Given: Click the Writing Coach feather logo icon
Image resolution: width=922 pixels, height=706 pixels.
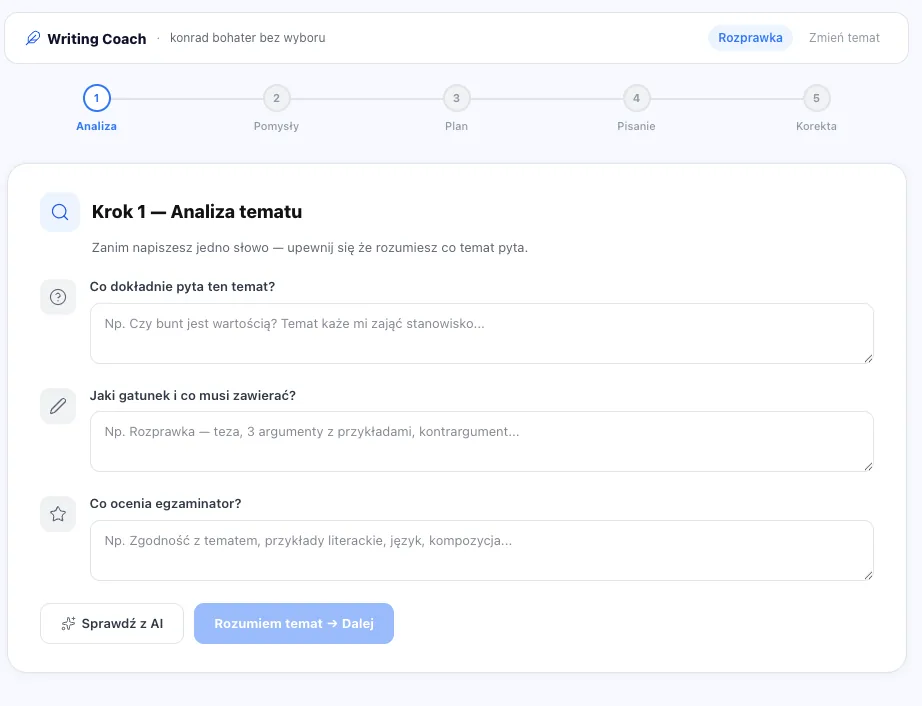Looking at the screenshot, I should 33,38.
